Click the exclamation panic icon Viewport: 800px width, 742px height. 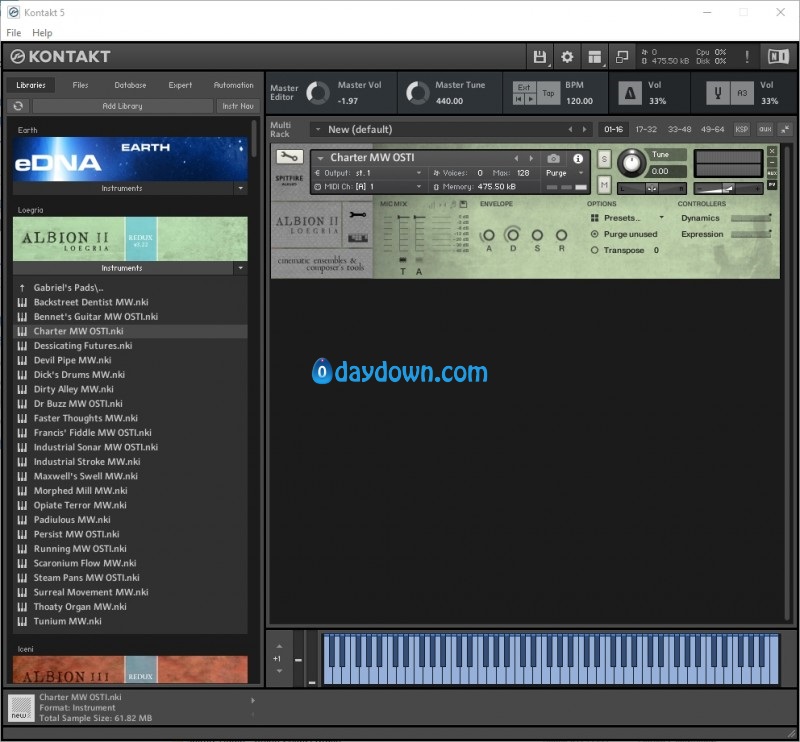click(x=747, y=56)
